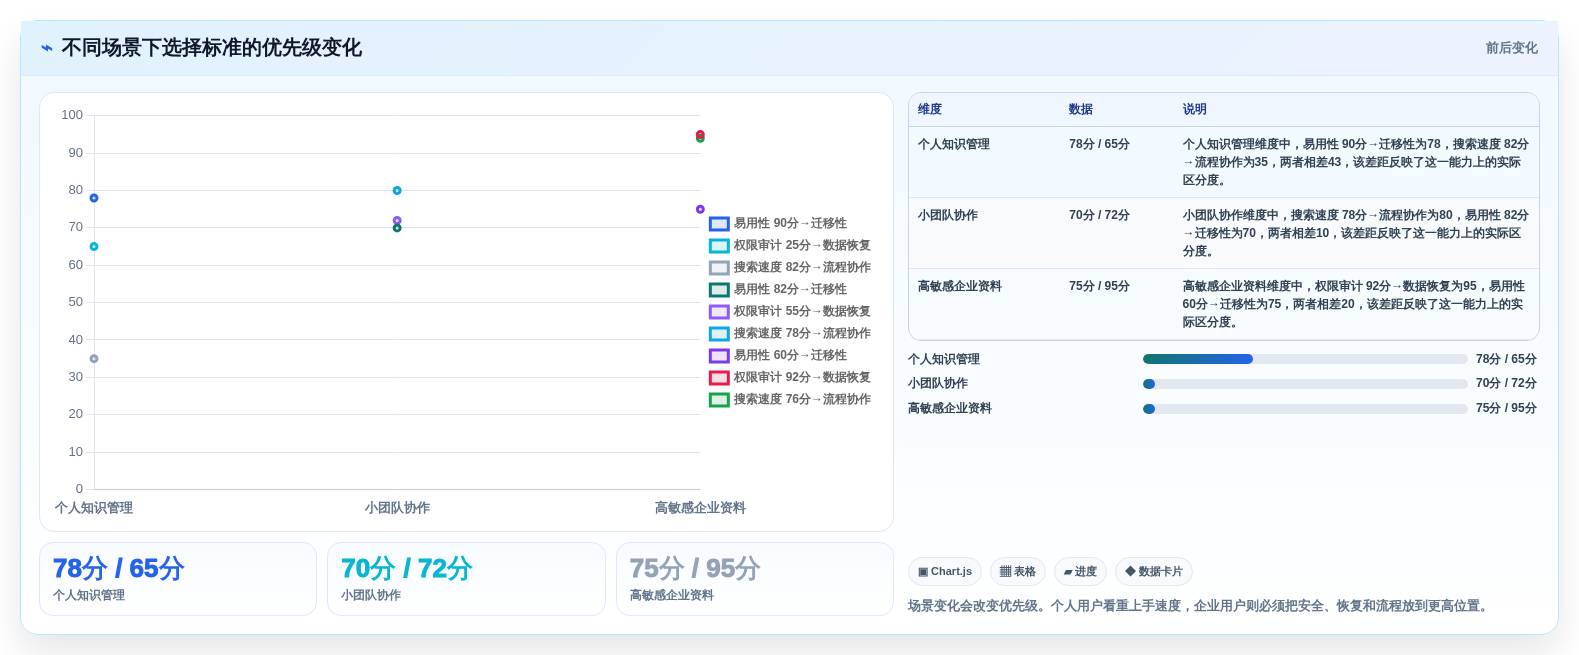This screenshot has width=1579, height=655.
Task: Click the blue data point at 78 for 个人知识管理
Action: pyautogui.click(x=94, y=198)
